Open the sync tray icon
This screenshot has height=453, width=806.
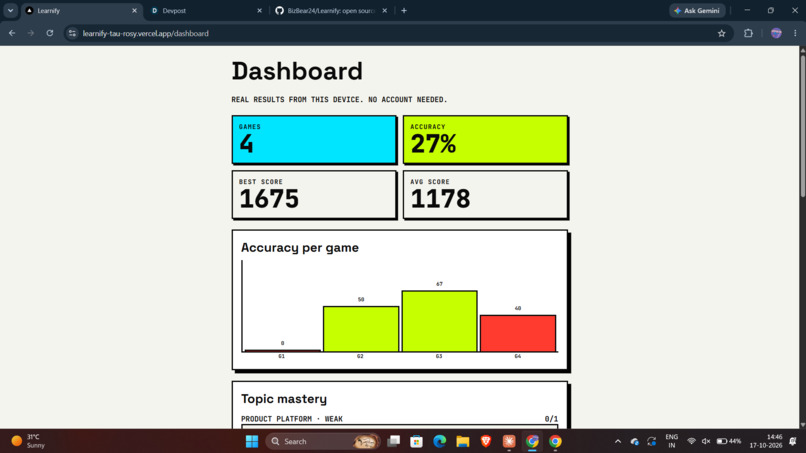click(652, 441)
